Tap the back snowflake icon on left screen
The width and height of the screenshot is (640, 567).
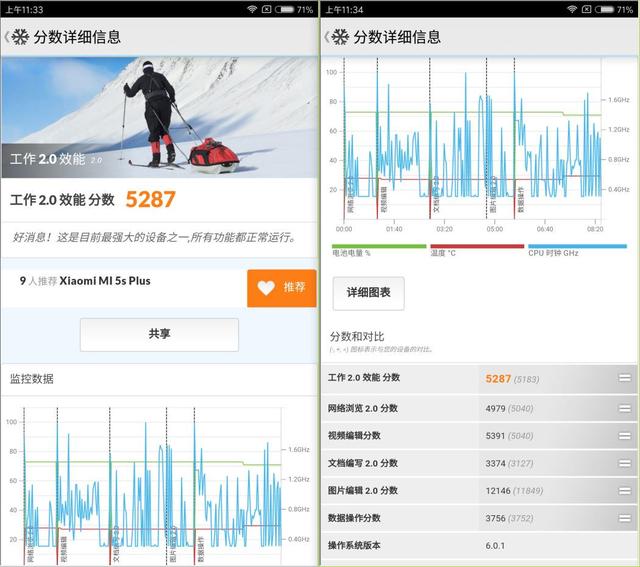click(20, 37)
